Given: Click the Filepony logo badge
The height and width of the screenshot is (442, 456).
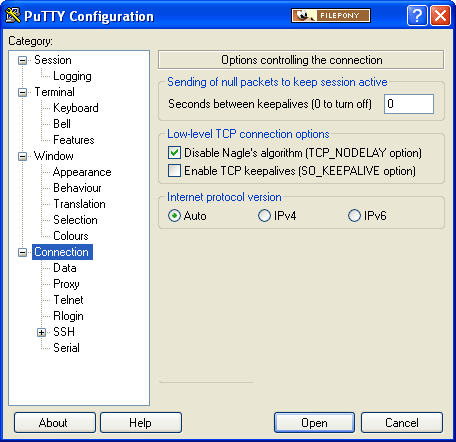Looking at the screenshot, I should point(331,15).
